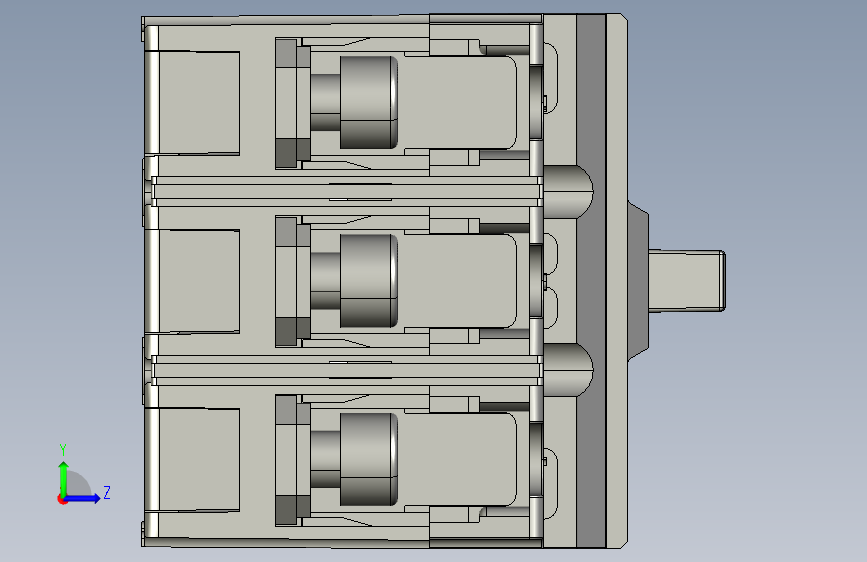
Task: Select the "Z" axis label
Action: tap(107, 492)
